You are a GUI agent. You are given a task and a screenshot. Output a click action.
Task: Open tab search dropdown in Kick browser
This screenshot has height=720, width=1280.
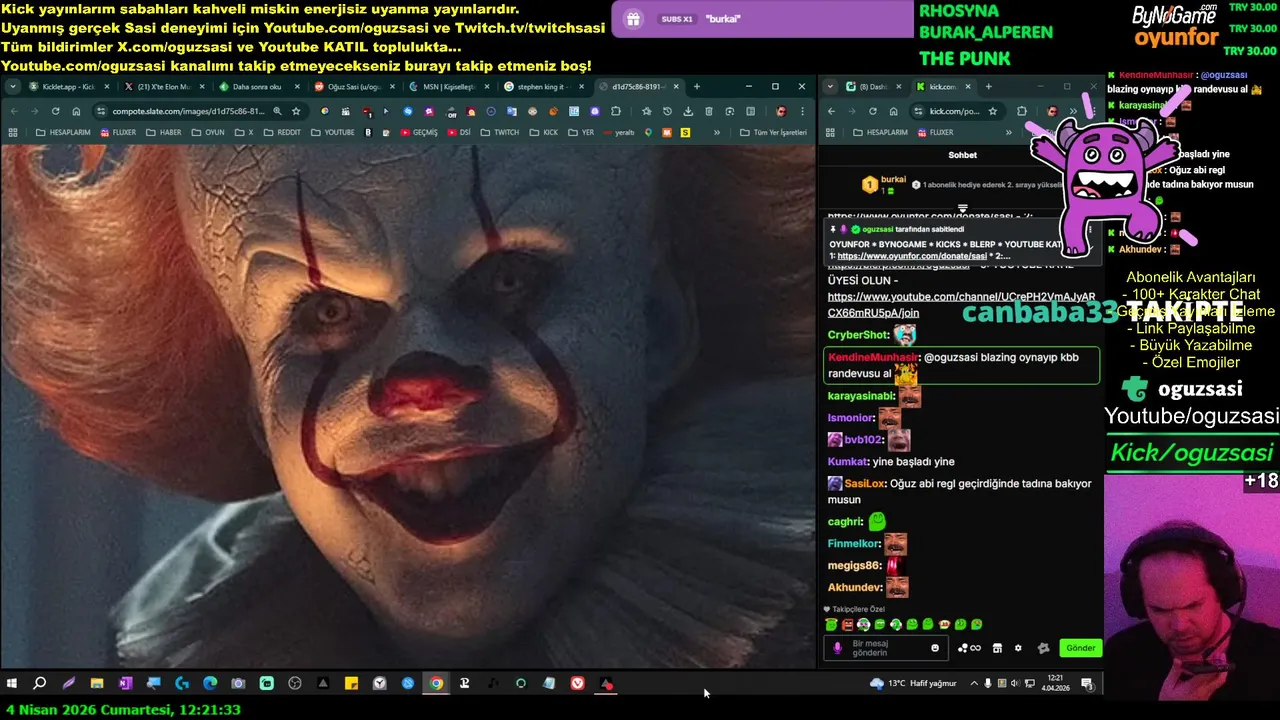click(x=831, y=87)
